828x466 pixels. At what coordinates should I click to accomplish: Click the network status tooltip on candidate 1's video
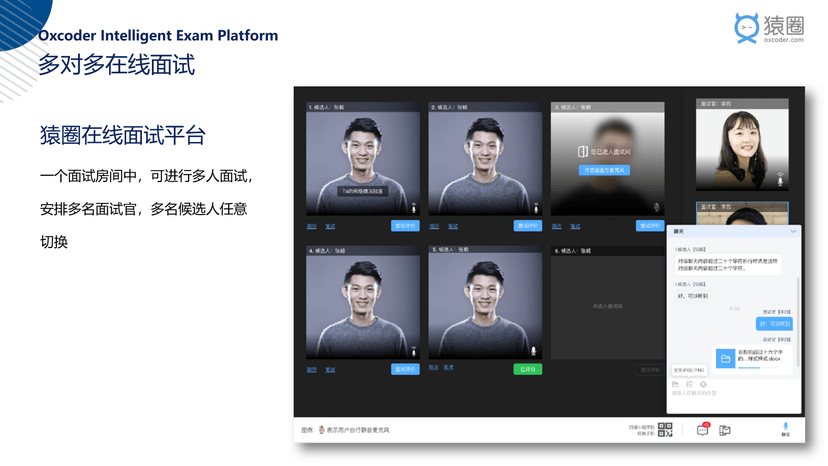click(x=363, y=191)
